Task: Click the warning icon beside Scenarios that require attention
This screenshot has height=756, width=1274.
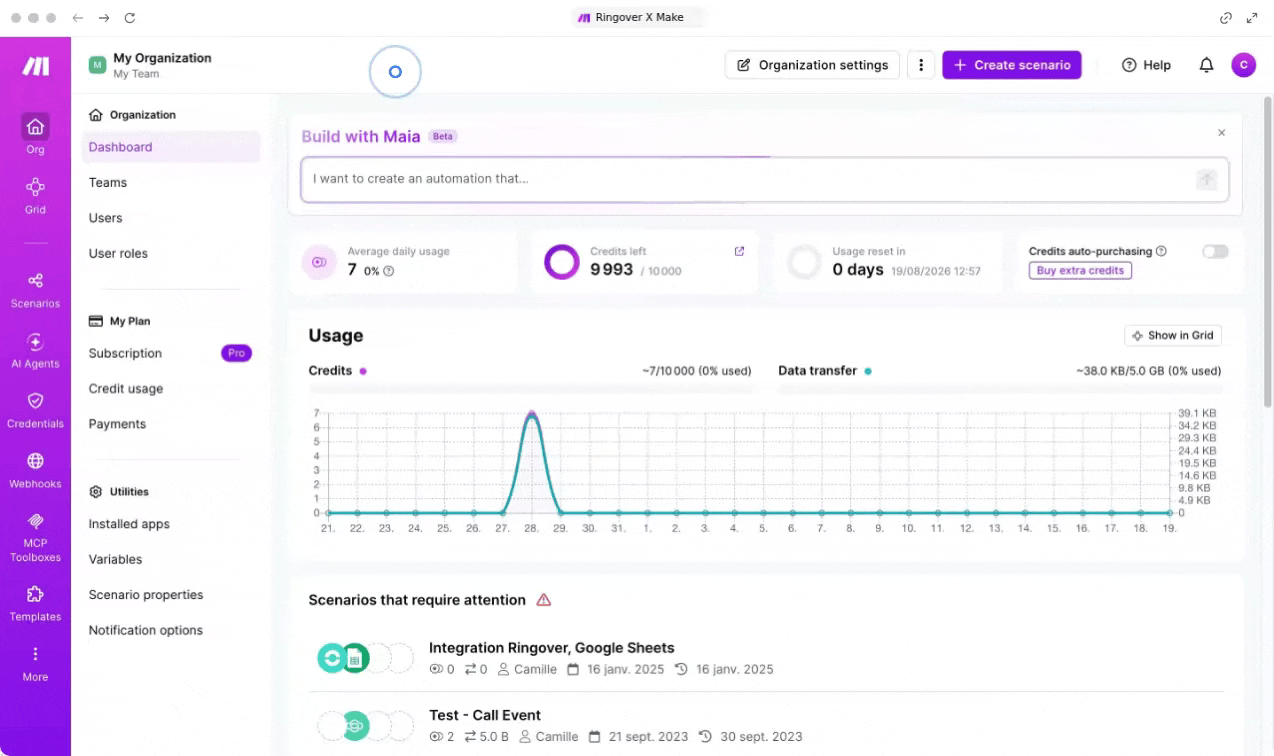Action: [544, 600]
